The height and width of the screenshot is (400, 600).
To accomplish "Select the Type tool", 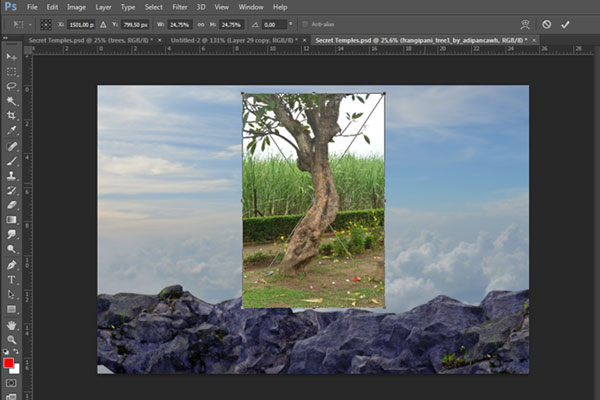I will pos(11,279).
